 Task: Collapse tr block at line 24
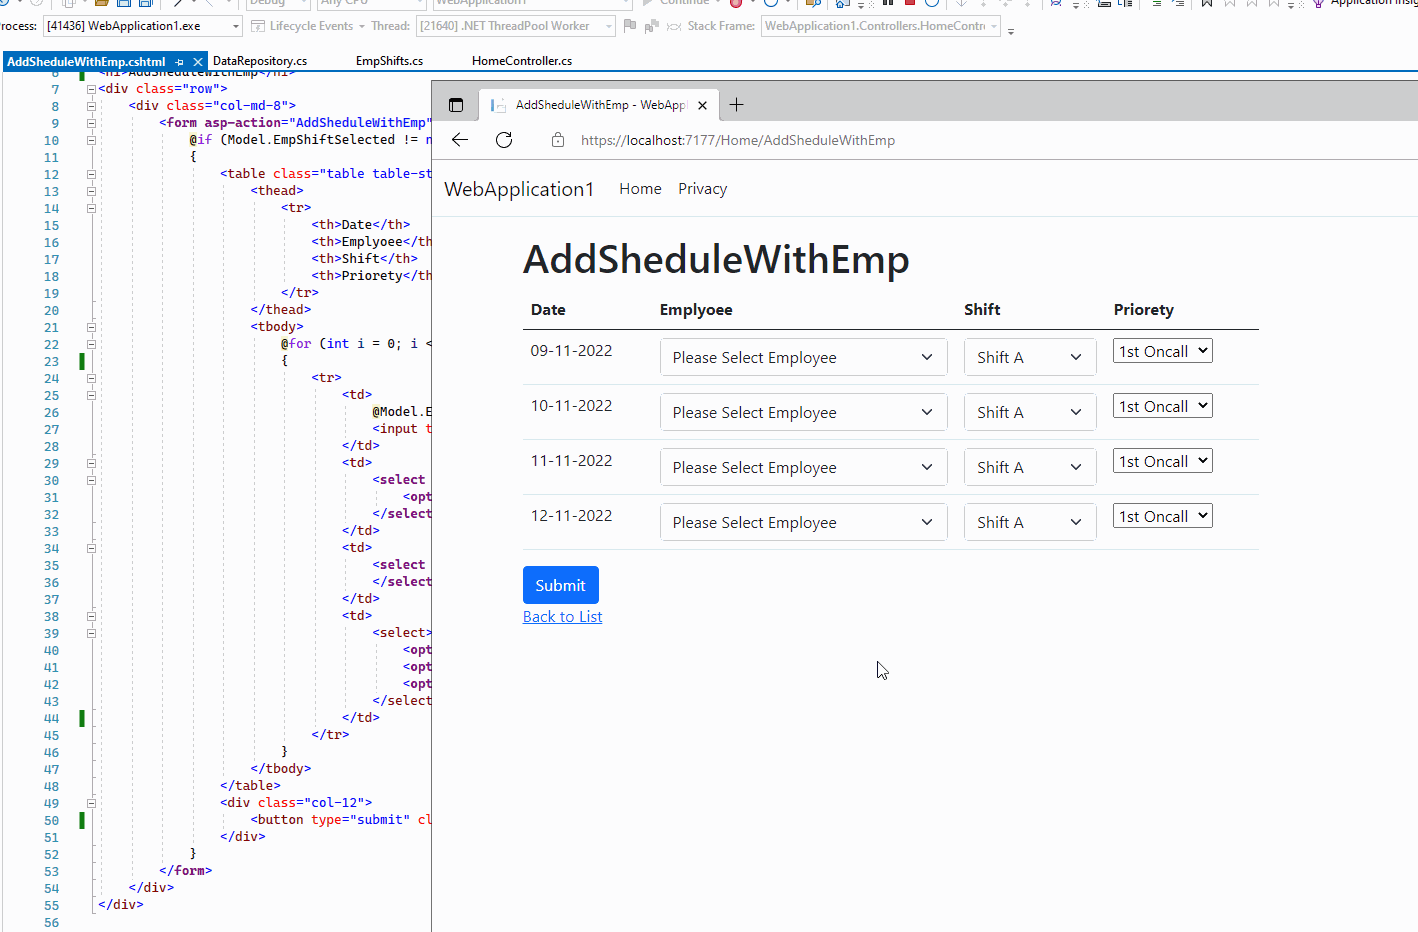click(x=91, y=378)
